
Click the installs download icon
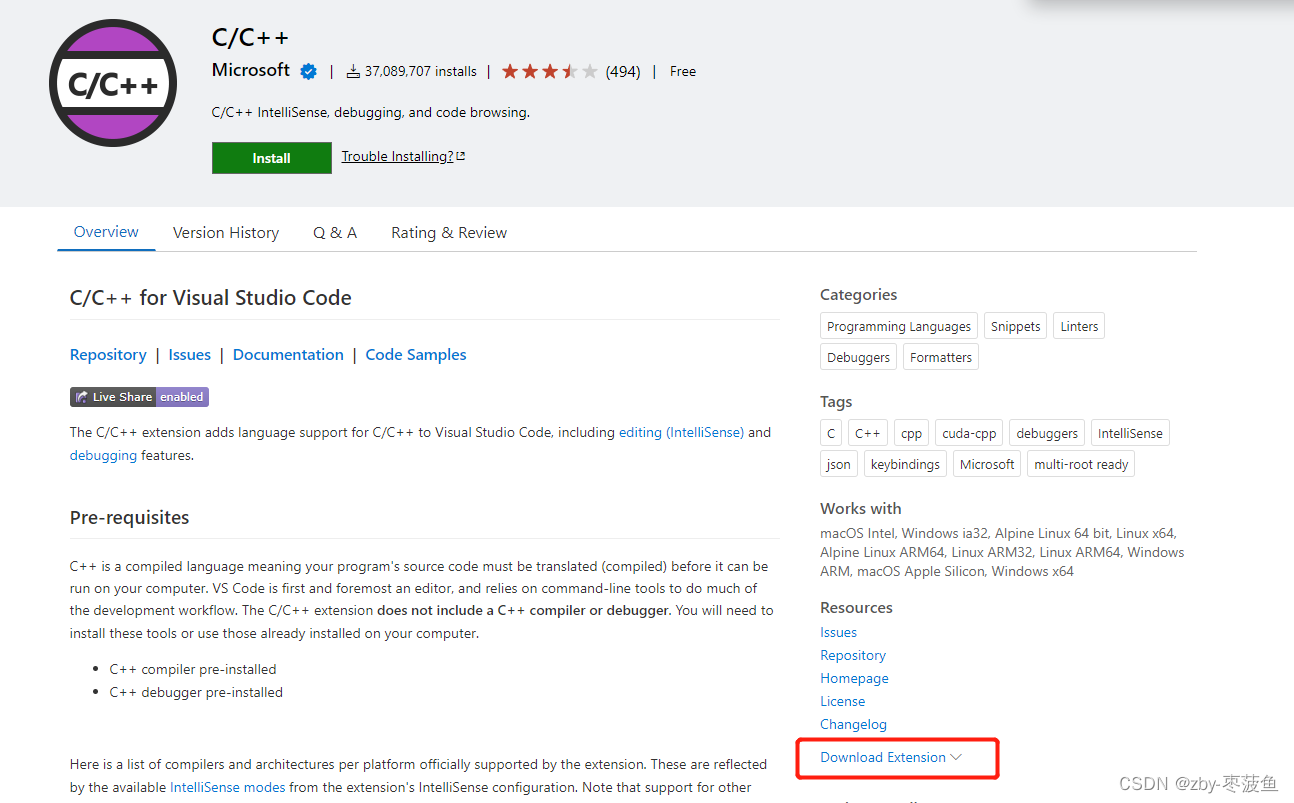353,72
